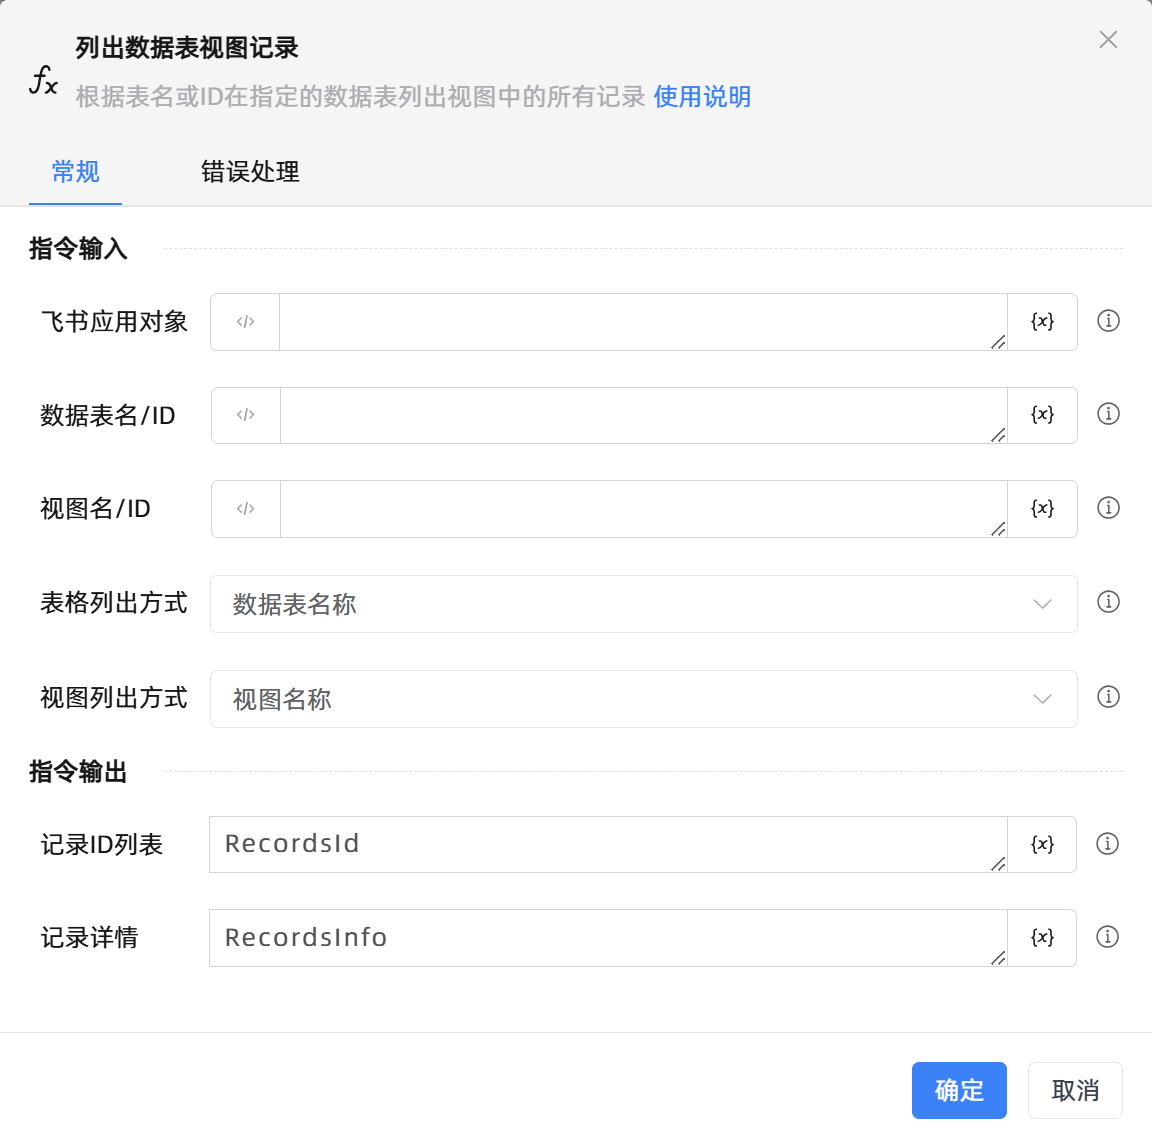The width and height of the screenshot is (1152, 1148).
Task: Cancel with the 取消 button
Action: click(x=1075, y=1091)
